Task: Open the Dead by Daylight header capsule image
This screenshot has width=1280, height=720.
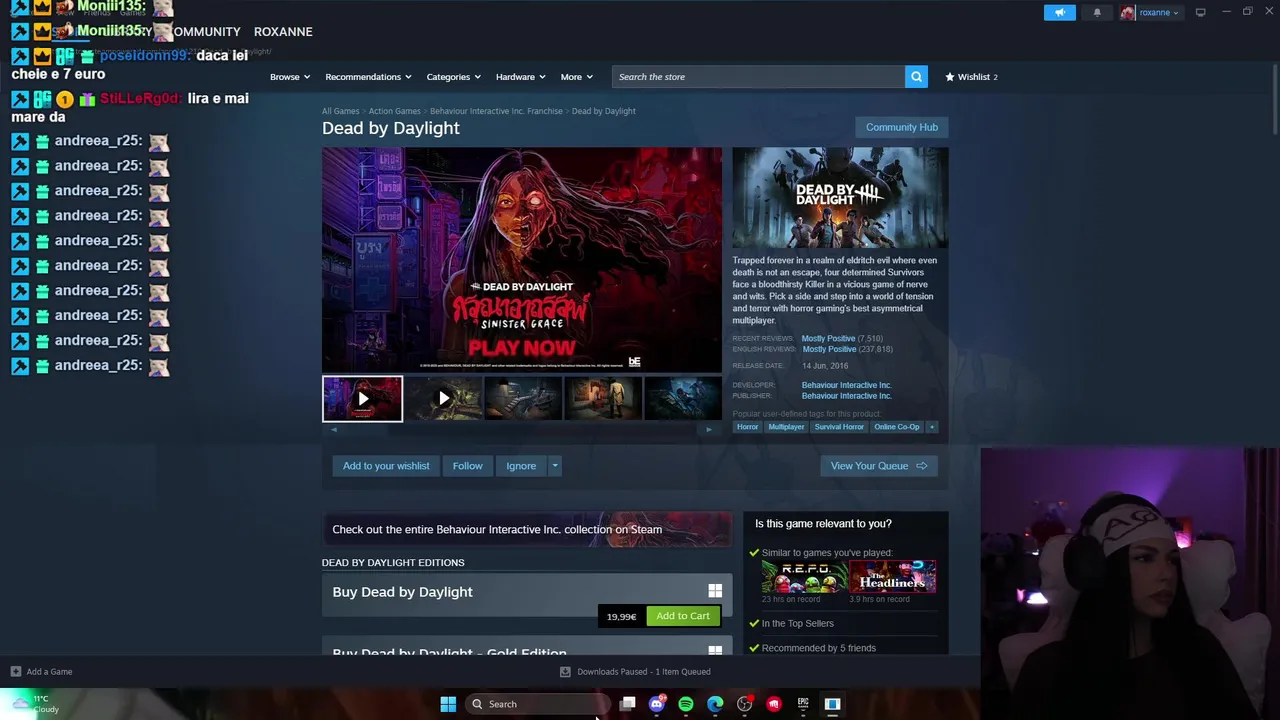Action: tap(840, 198)
